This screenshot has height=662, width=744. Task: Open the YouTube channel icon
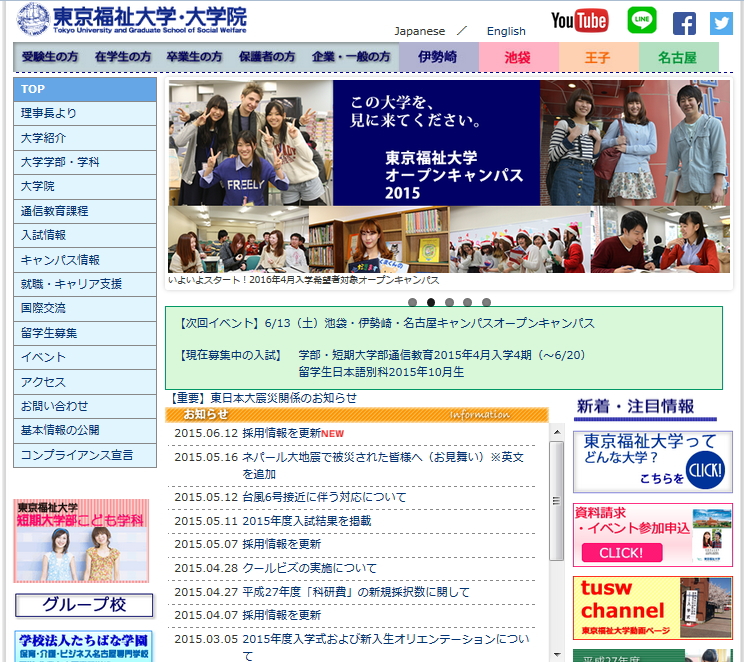[x=579, y=21]
